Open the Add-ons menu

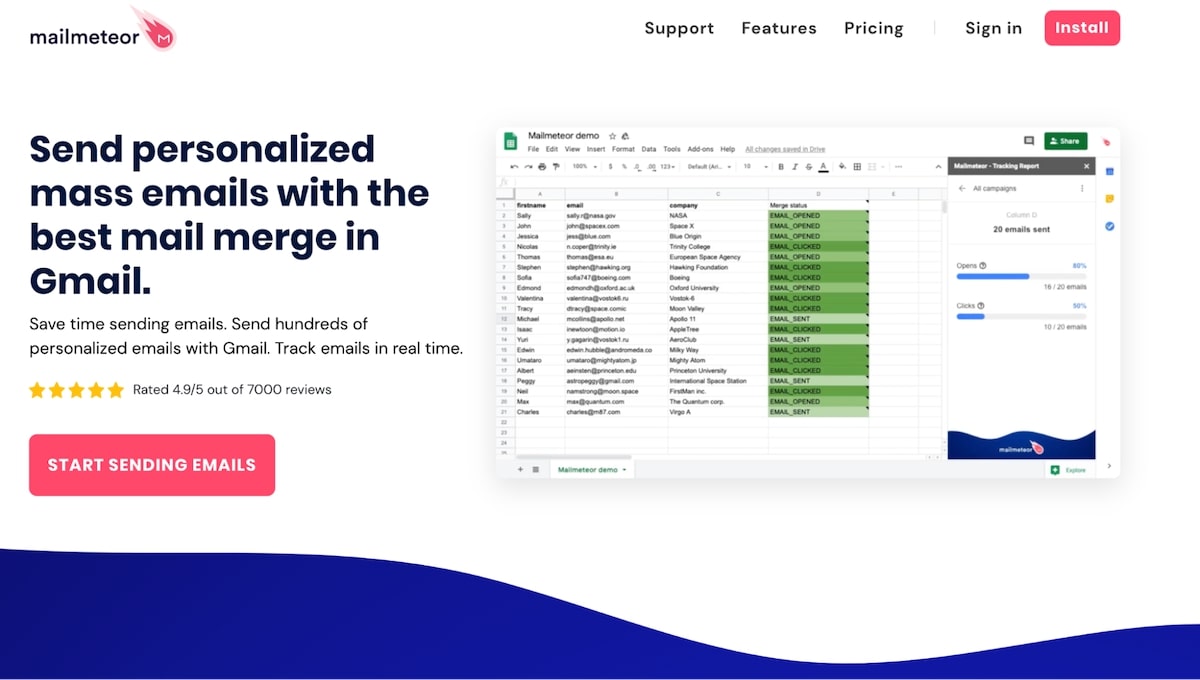701,149
